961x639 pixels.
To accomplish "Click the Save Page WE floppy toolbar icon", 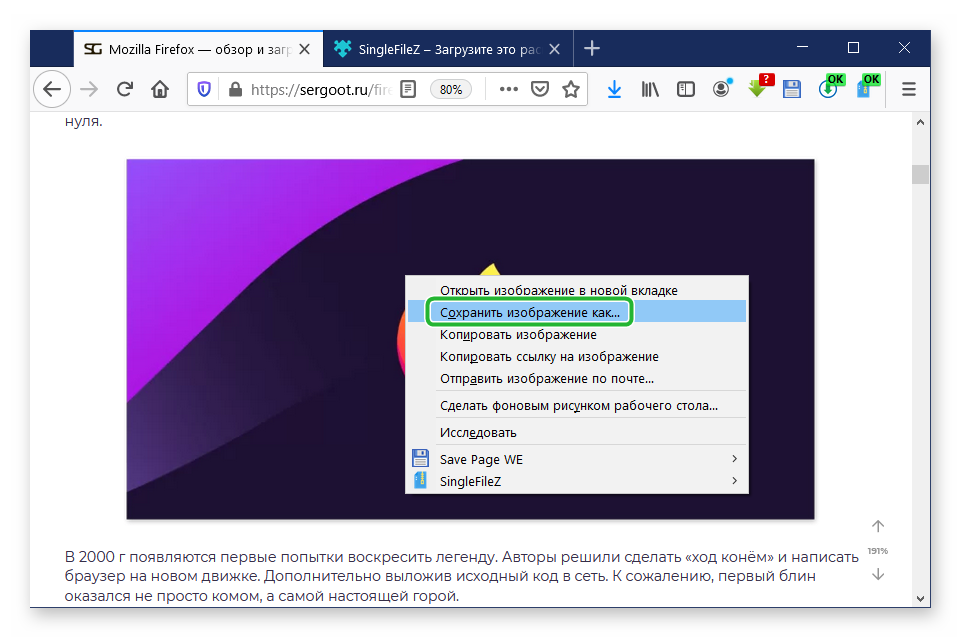I will click(x=792, y=89).
